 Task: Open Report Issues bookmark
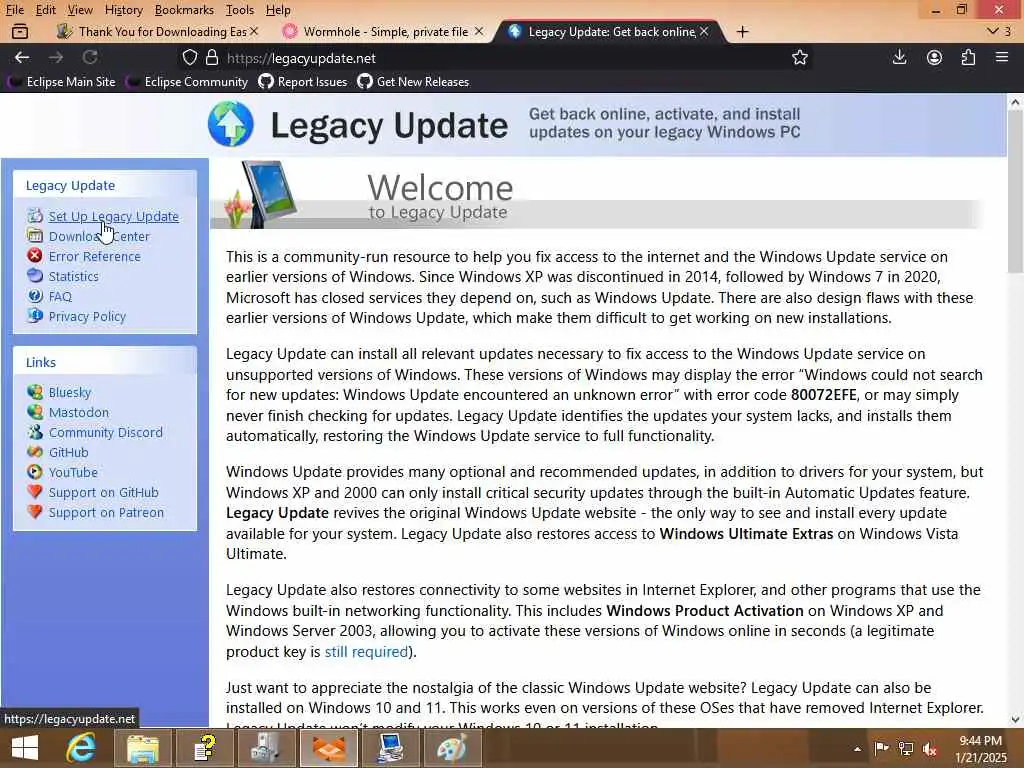[302, 82]
